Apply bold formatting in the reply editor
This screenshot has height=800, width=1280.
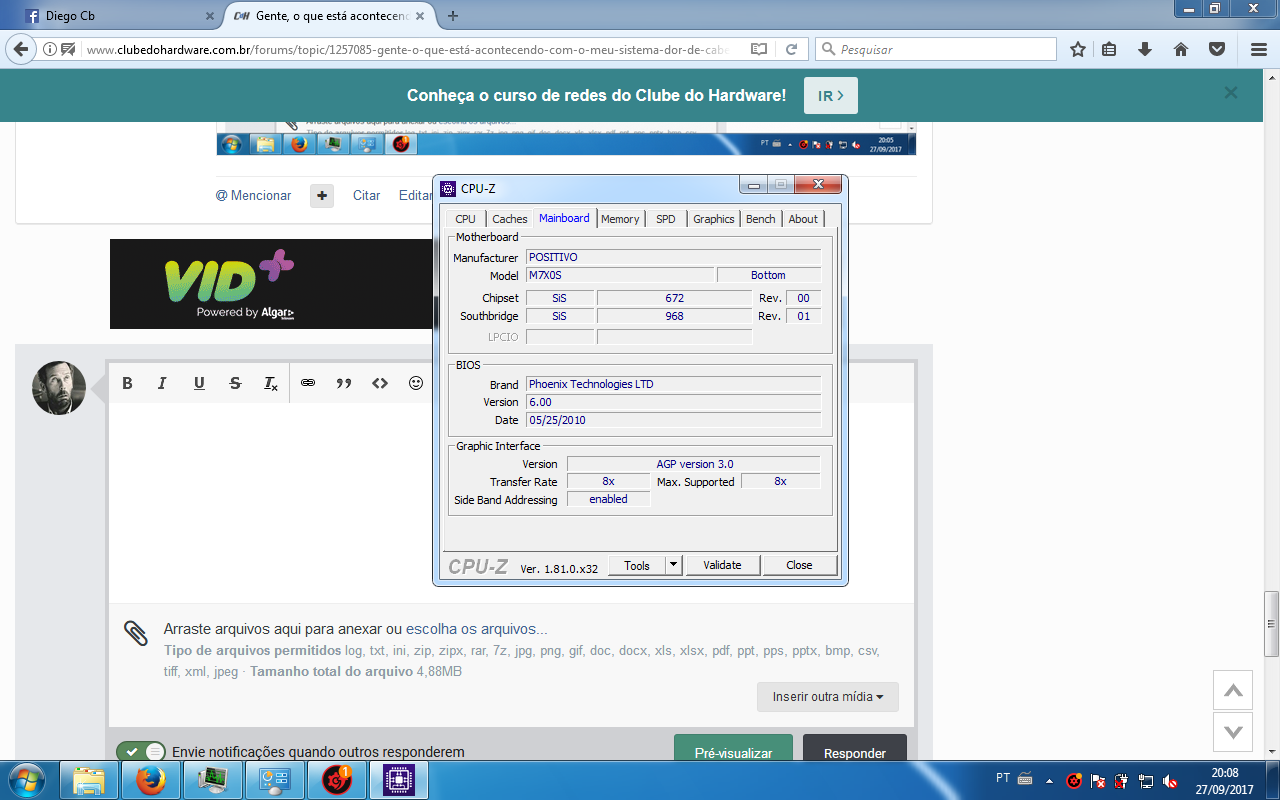[x=128, y=383]
